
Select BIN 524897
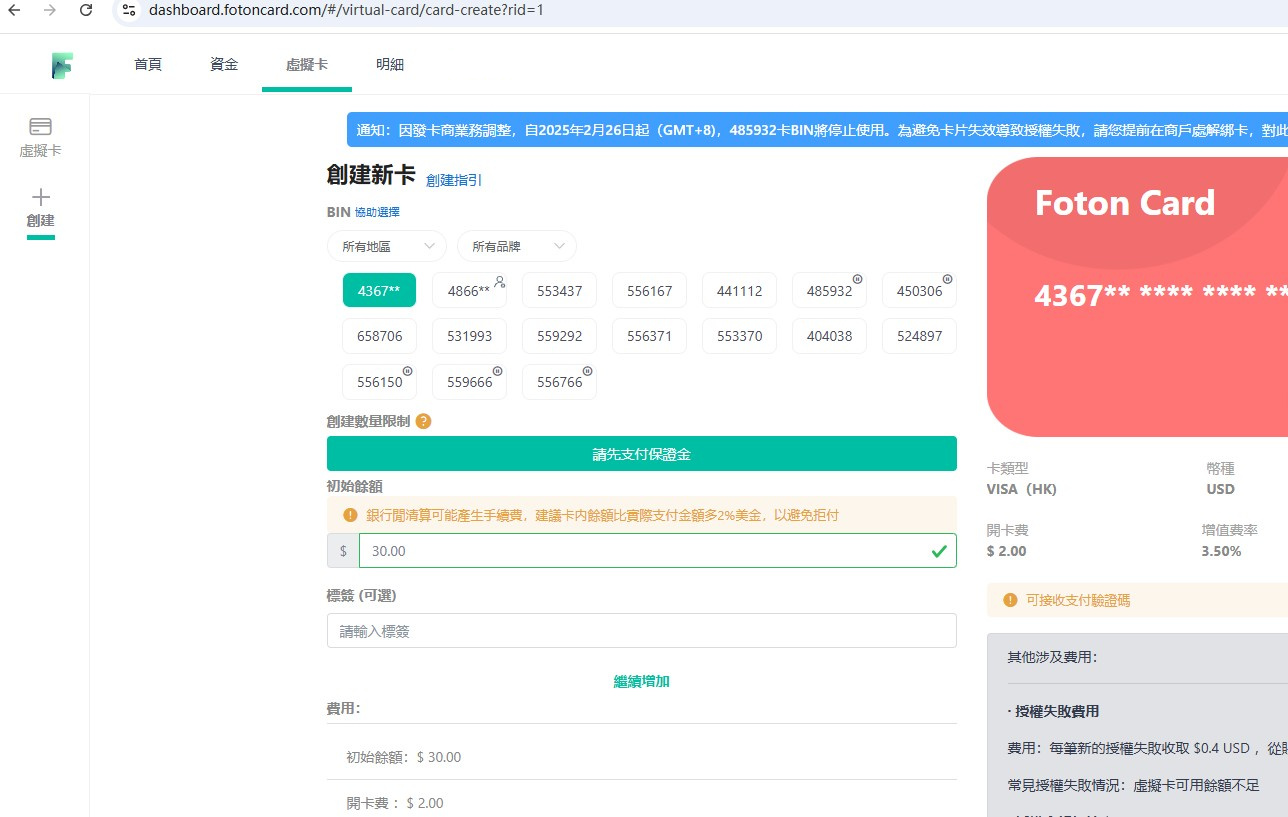(920, 336)
